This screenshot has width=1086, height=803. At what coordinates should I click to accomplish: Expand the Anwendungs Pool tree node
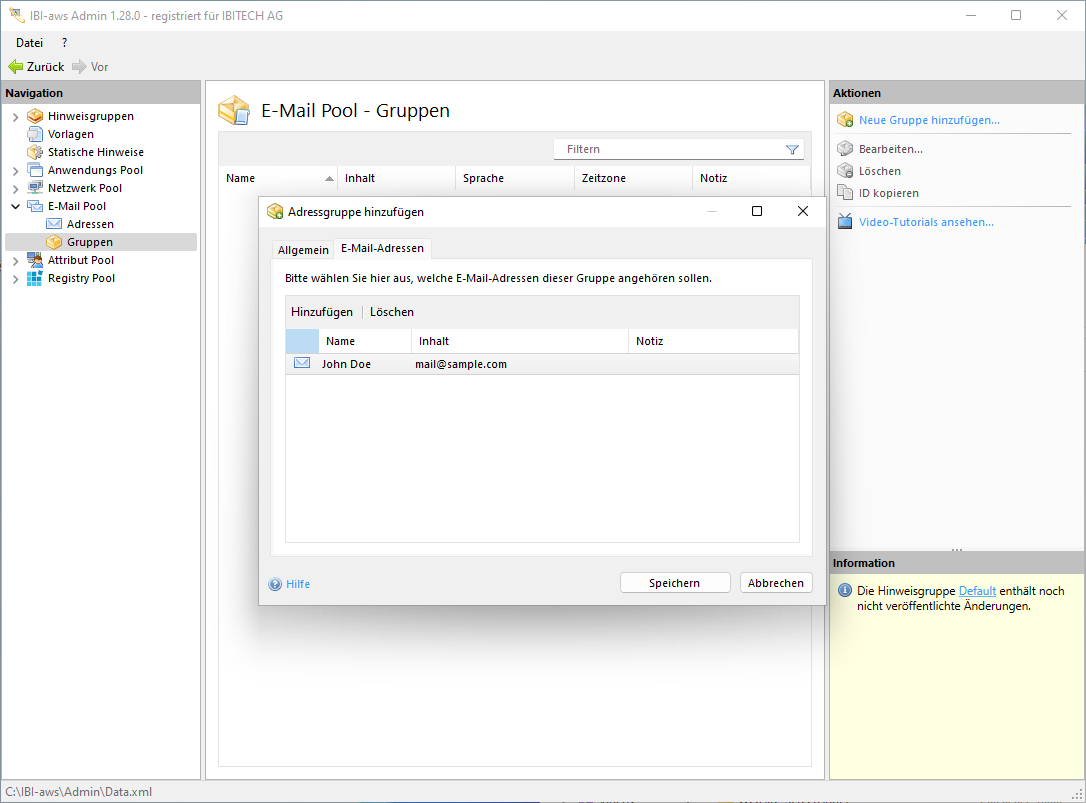(15, 171)
